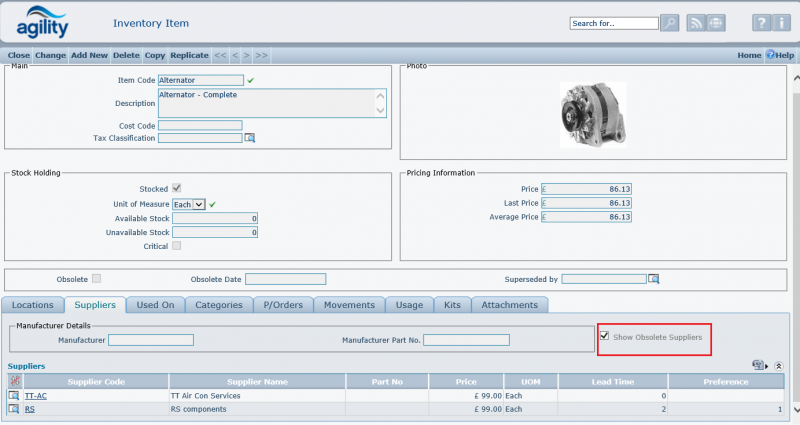The height and width of the screenshot is (425, 800).
Task: Open the Tax Classification lookup icon
Action: pyautogui.click(x=251, y=138)
